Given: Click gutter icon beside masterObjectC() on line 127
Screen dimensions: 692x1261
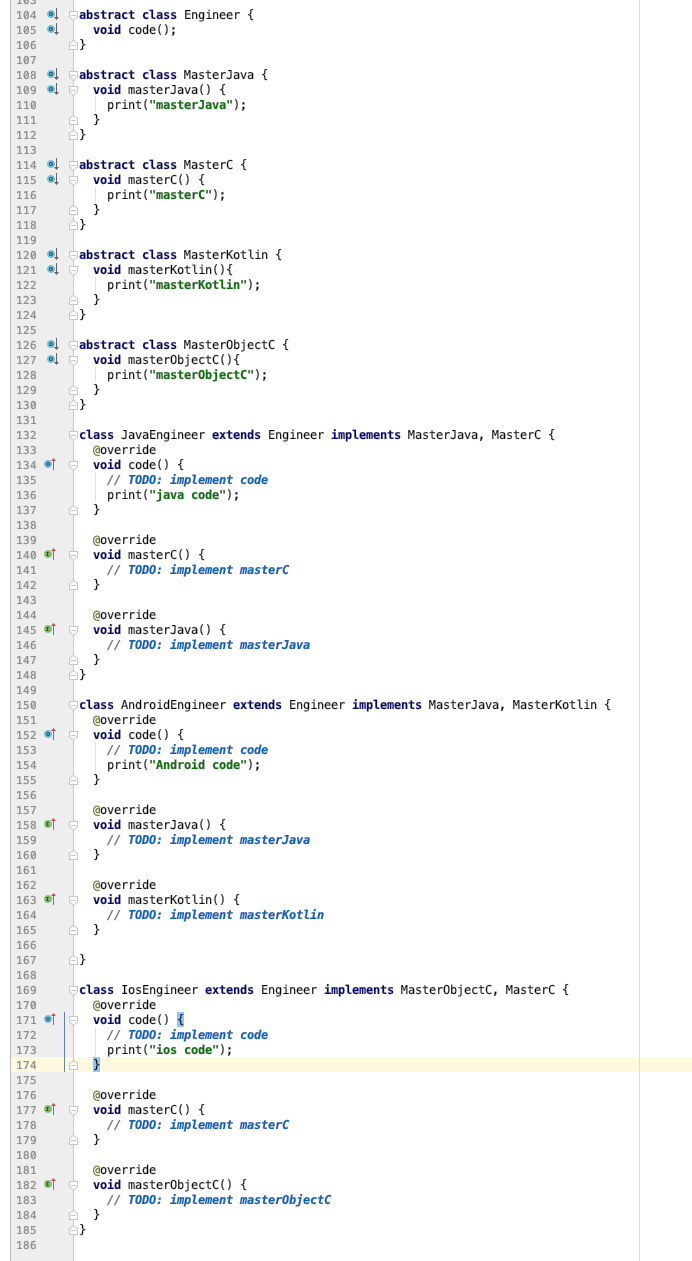Looking at the screenshot, I should coord(53,360).
